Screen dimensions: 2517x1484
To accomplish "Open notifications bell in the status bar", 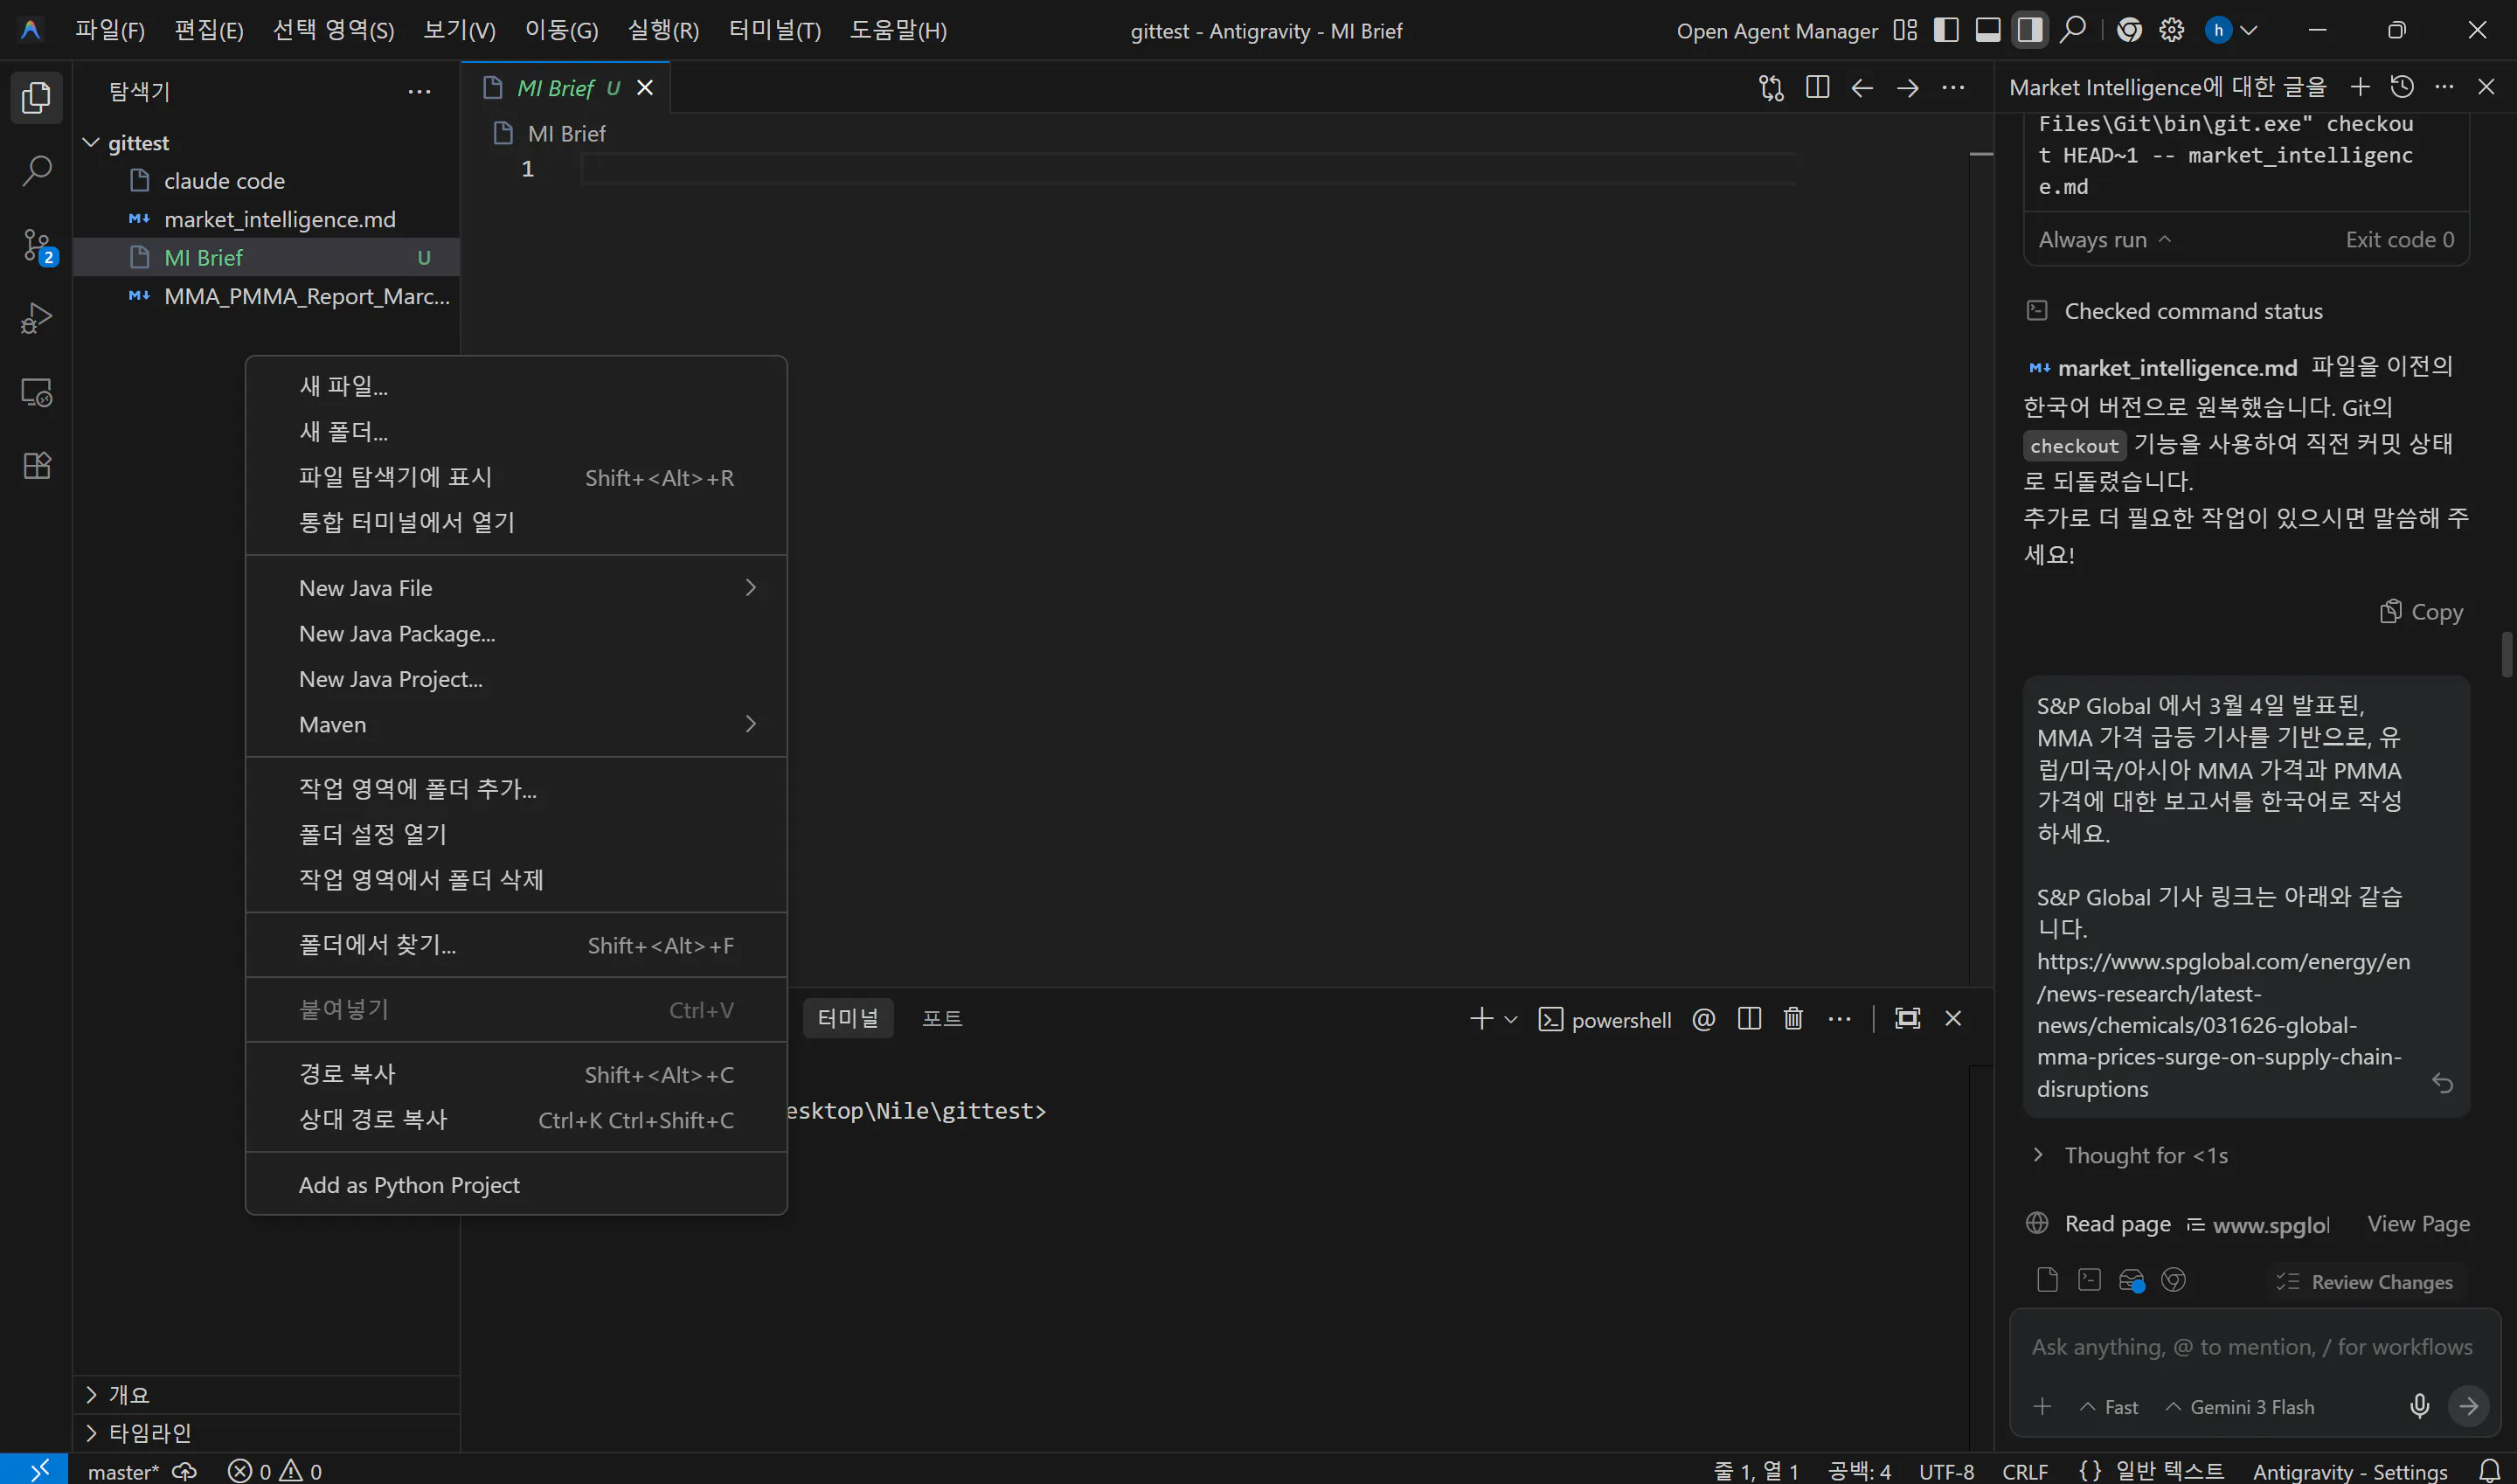I will (2489, 1470).
